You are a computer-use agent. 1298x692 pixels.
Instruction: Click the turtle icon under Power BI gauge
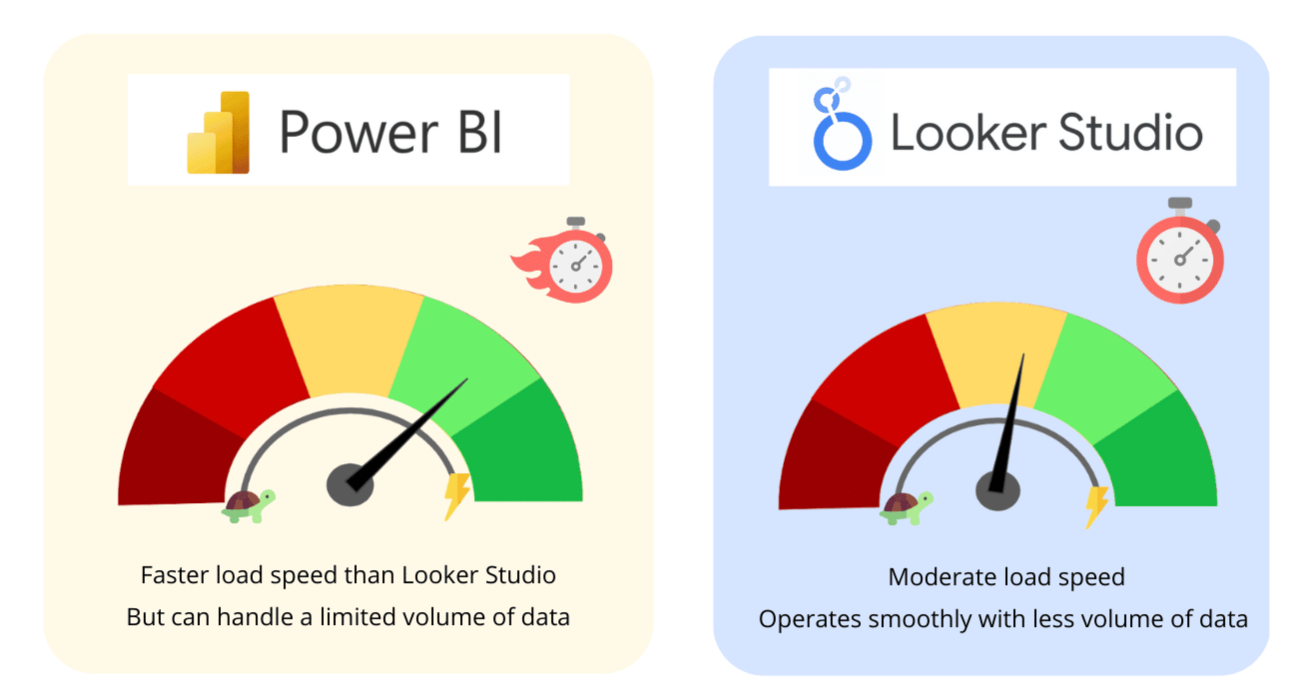(x=246, y=504)
